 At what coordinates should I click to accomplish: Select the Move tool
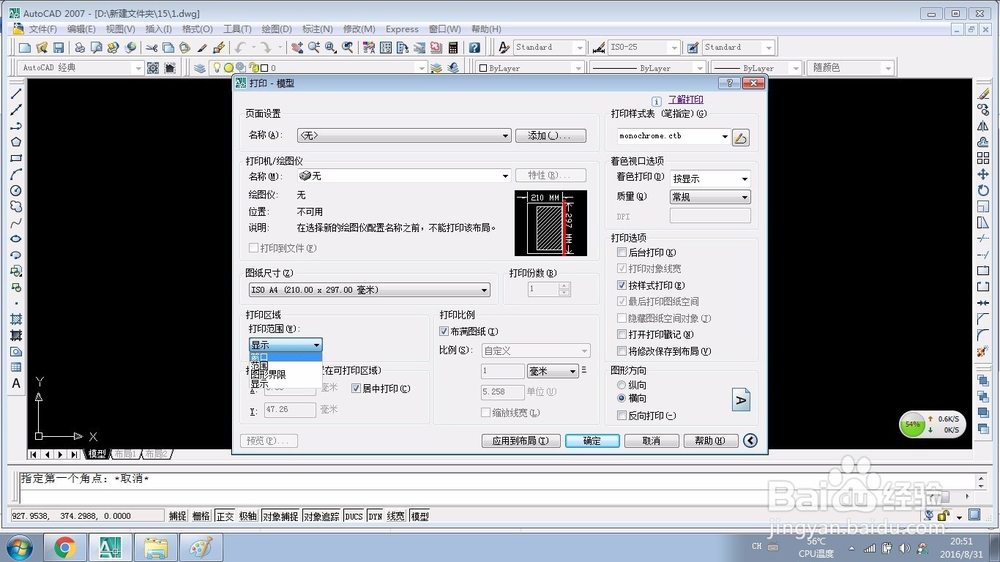(x=983, y=174)
